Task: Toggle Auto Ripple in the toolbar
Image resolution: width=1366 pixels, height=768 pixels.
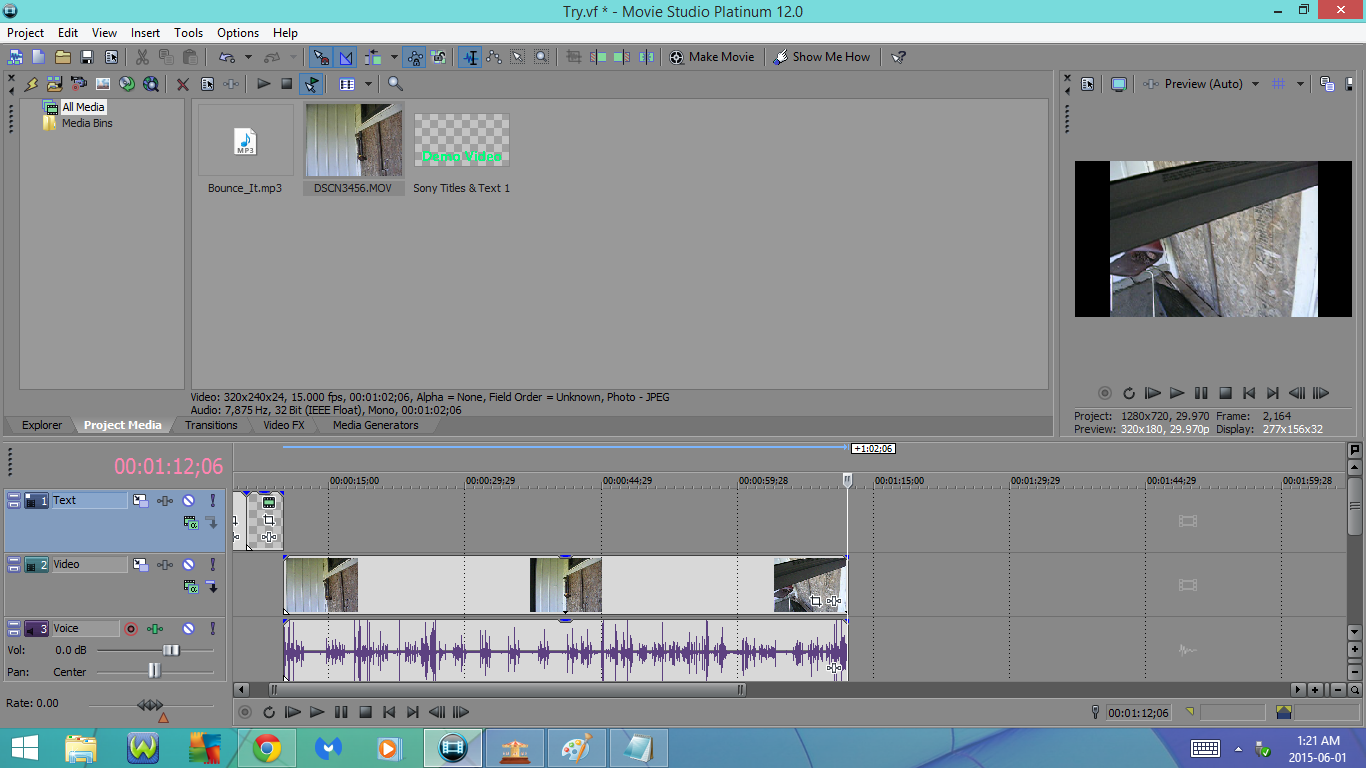Action: tap(374, 57)
